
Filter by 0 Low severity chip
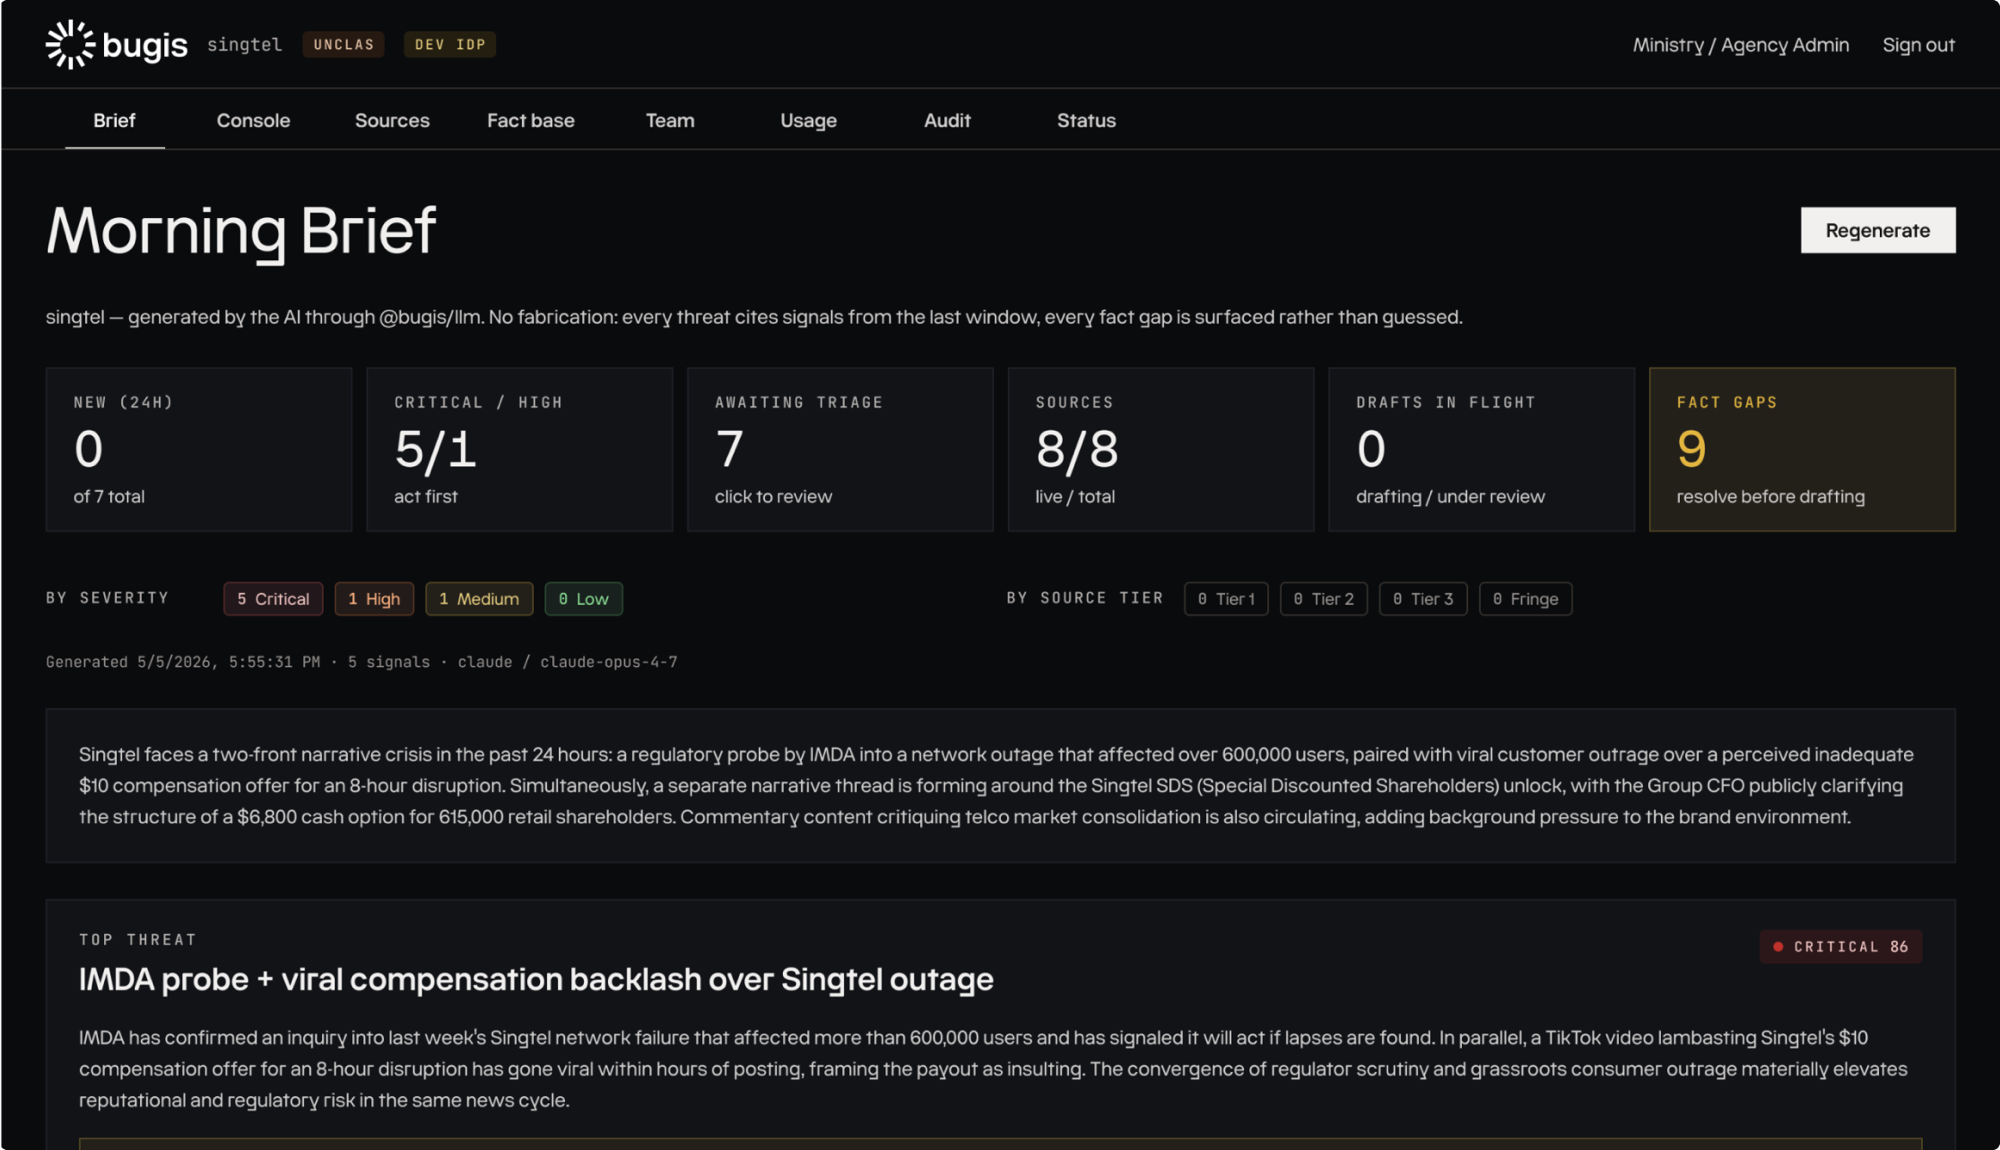pos(583,598)
